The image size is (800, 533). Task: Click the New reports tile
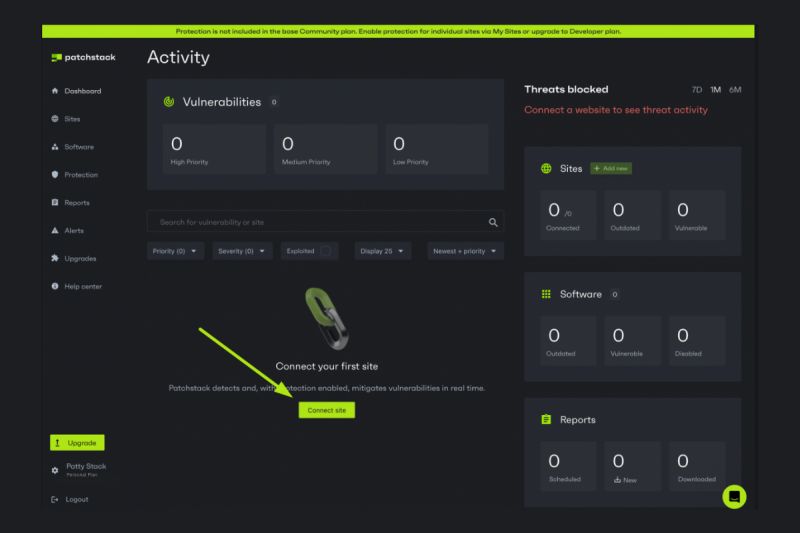pos(632,466)
